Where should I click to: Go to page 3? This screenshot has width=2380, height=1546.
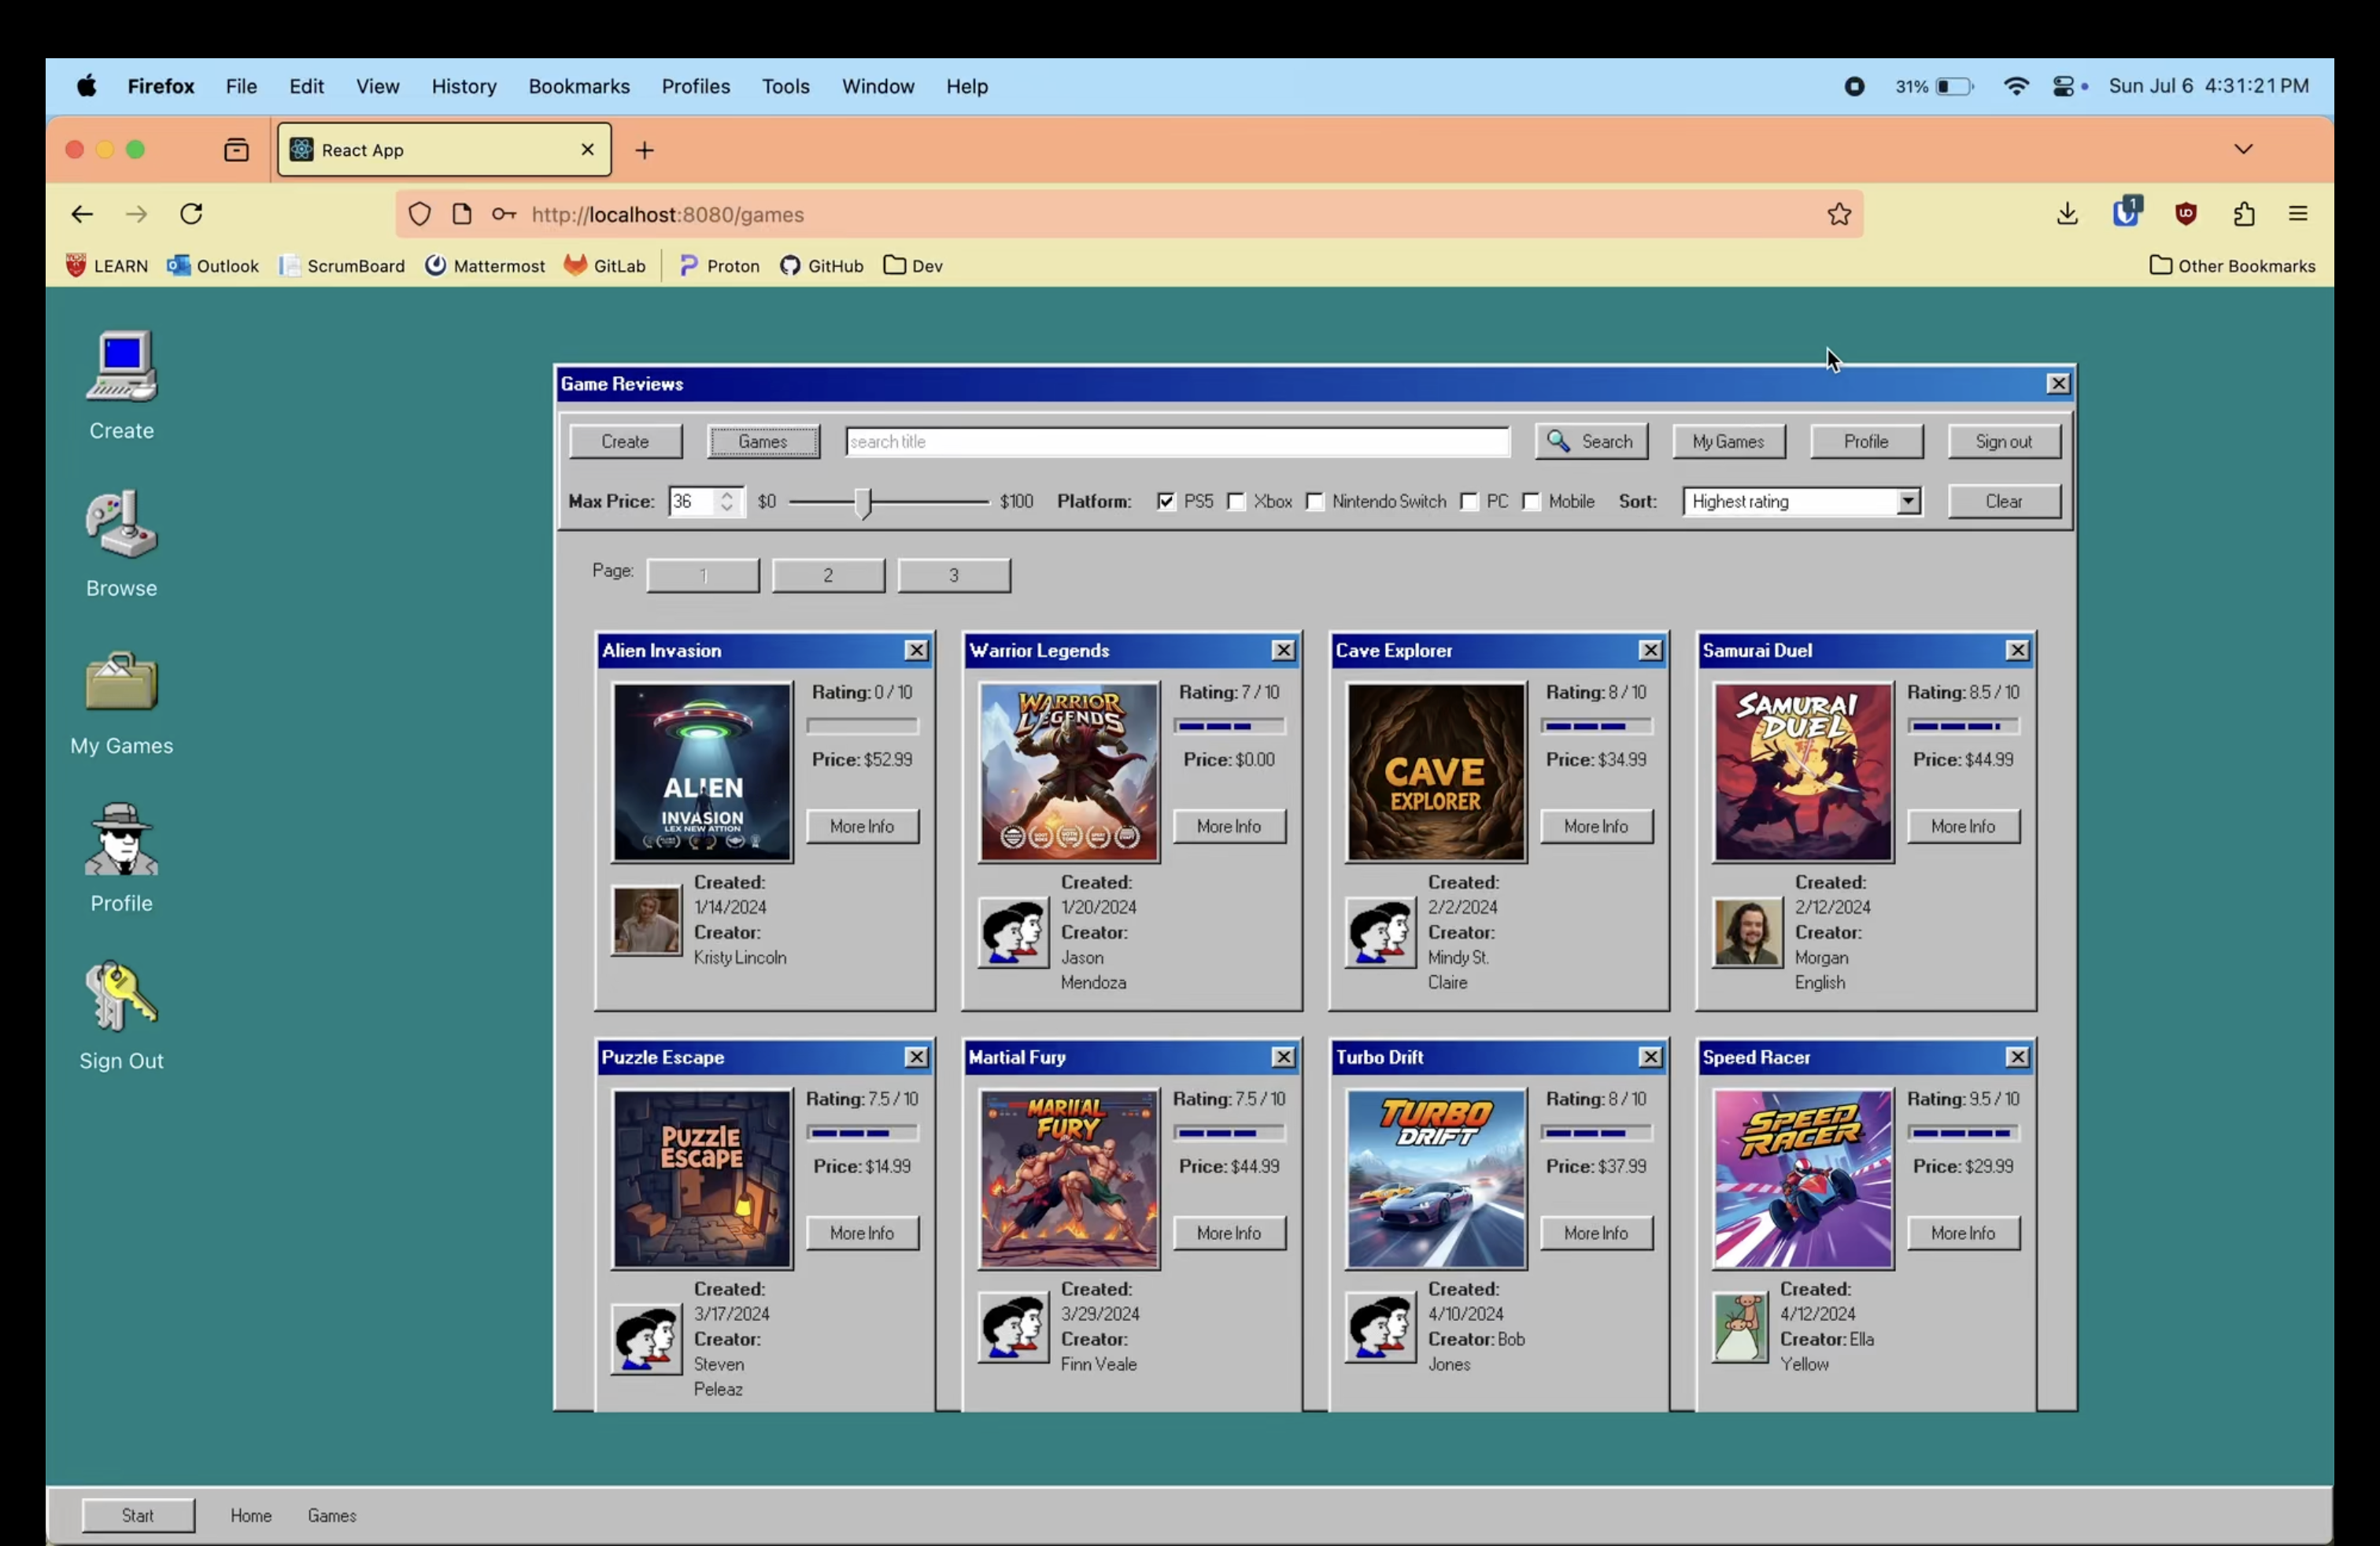[x=954, y=575]
